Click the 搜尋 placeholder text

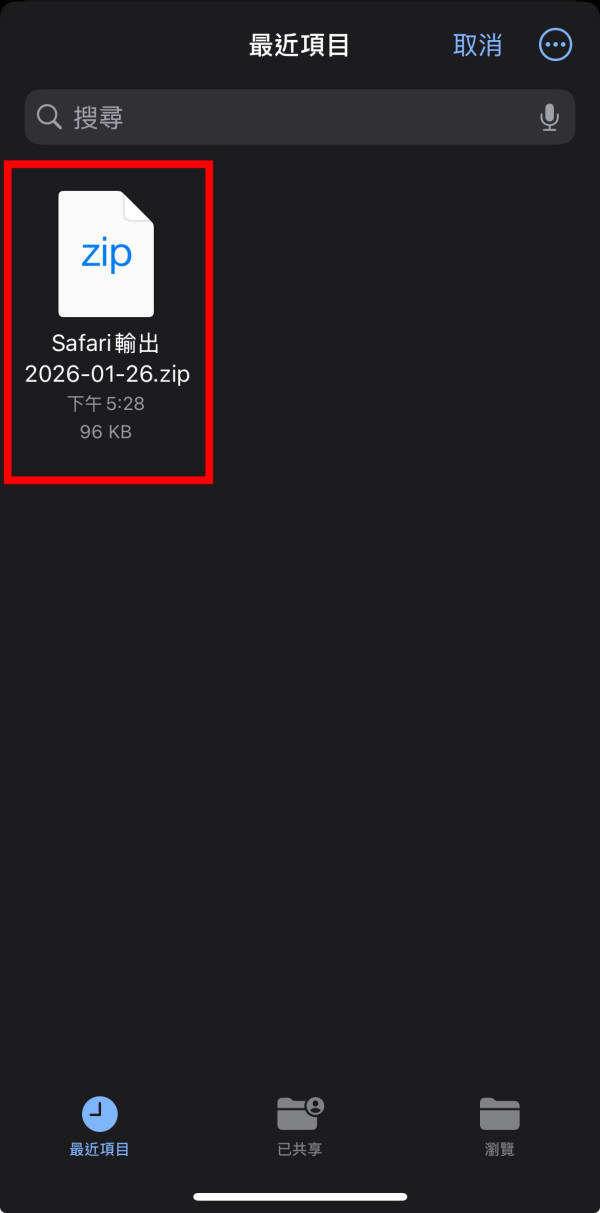pos(98,118)
